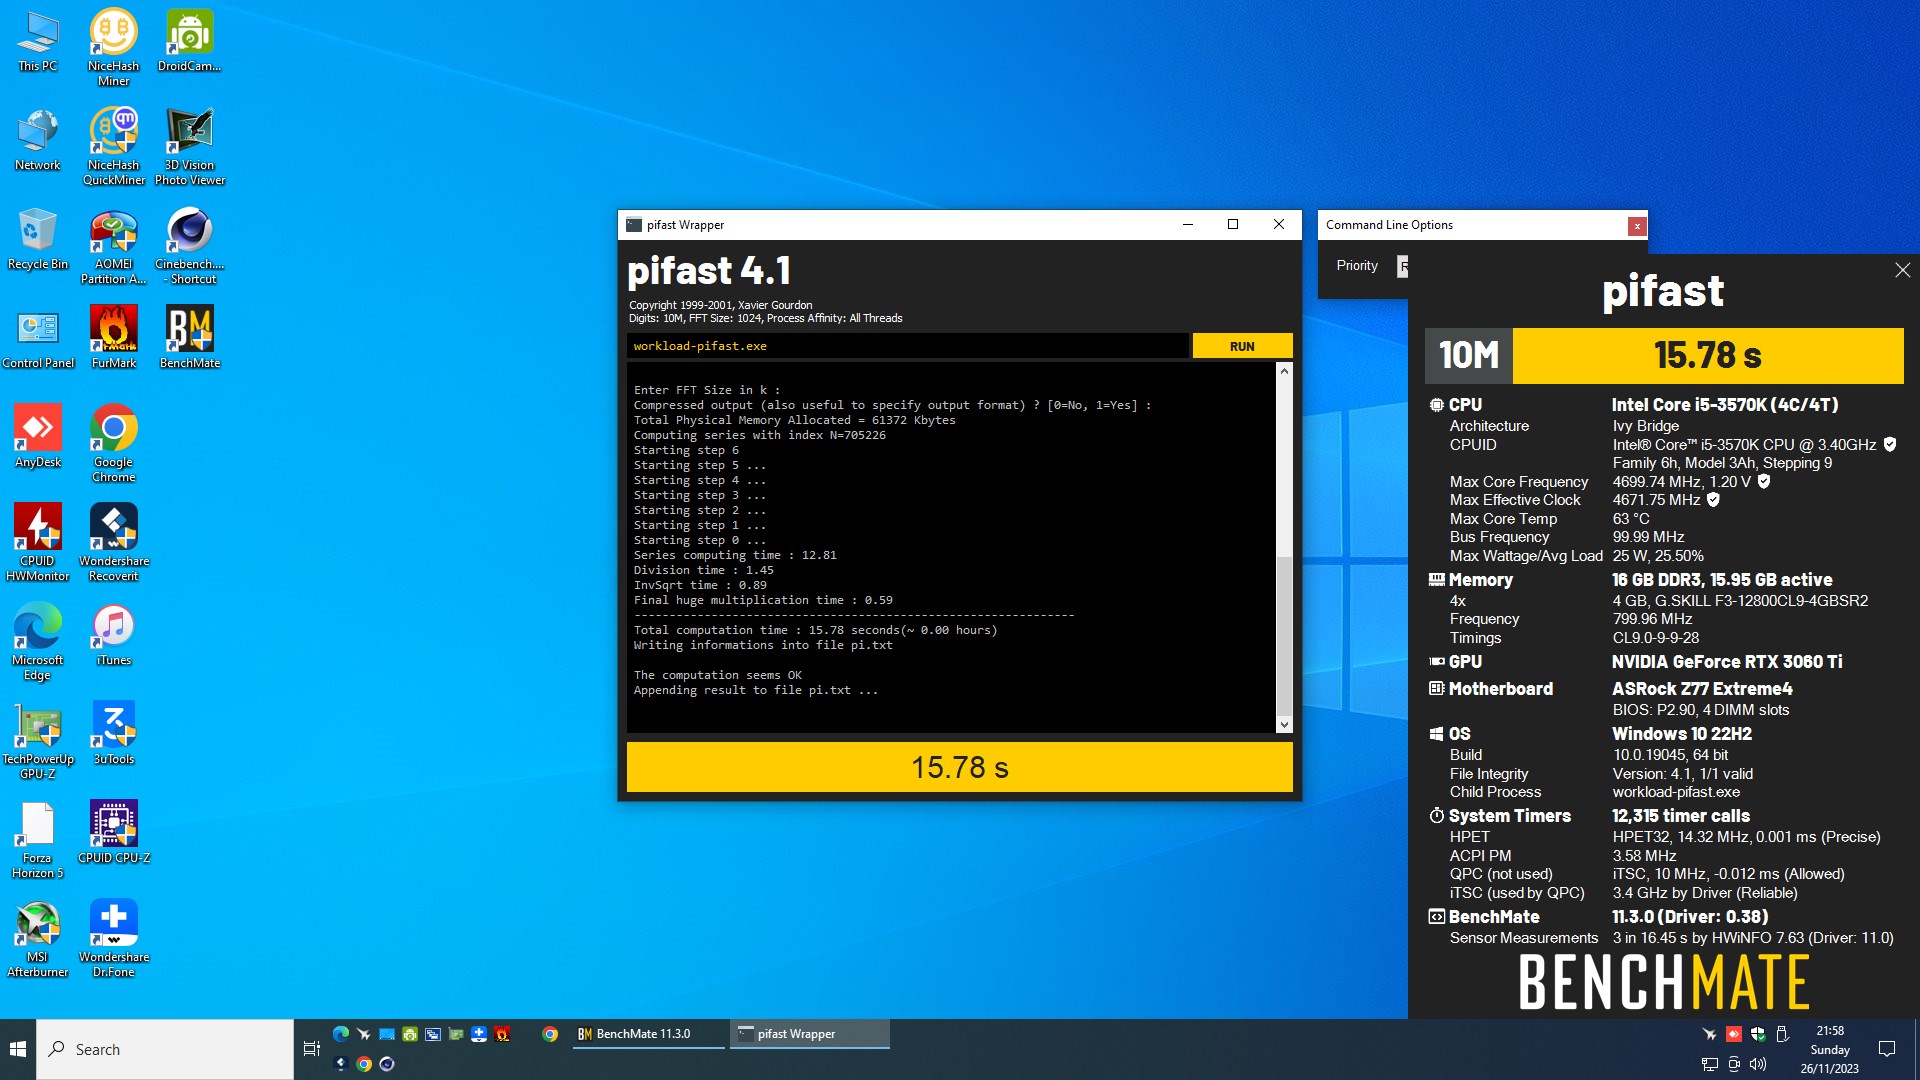Screen dimensions: 1920x1080
Task: Select the Wondershare Recoverit desktop icon
Action: coord(114,543)
